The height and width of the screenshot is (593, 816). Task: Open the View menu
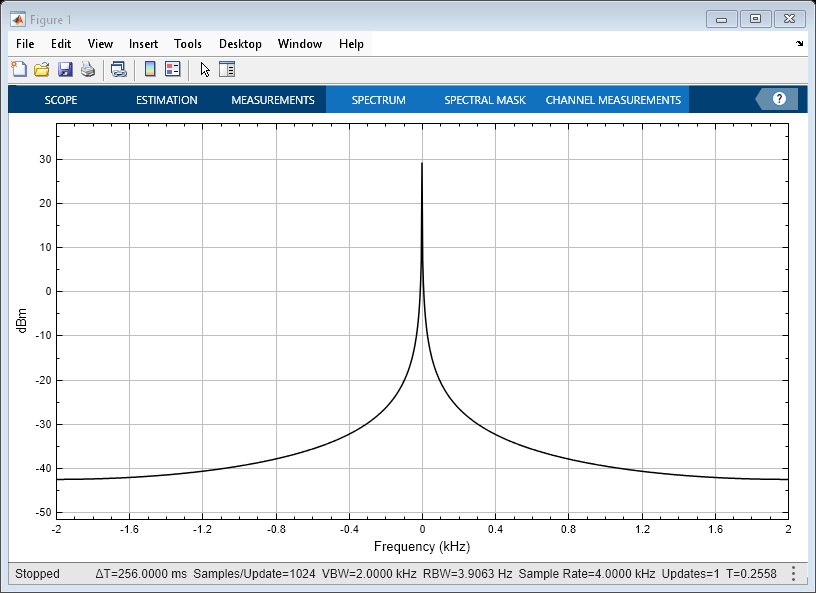(100, 44)
